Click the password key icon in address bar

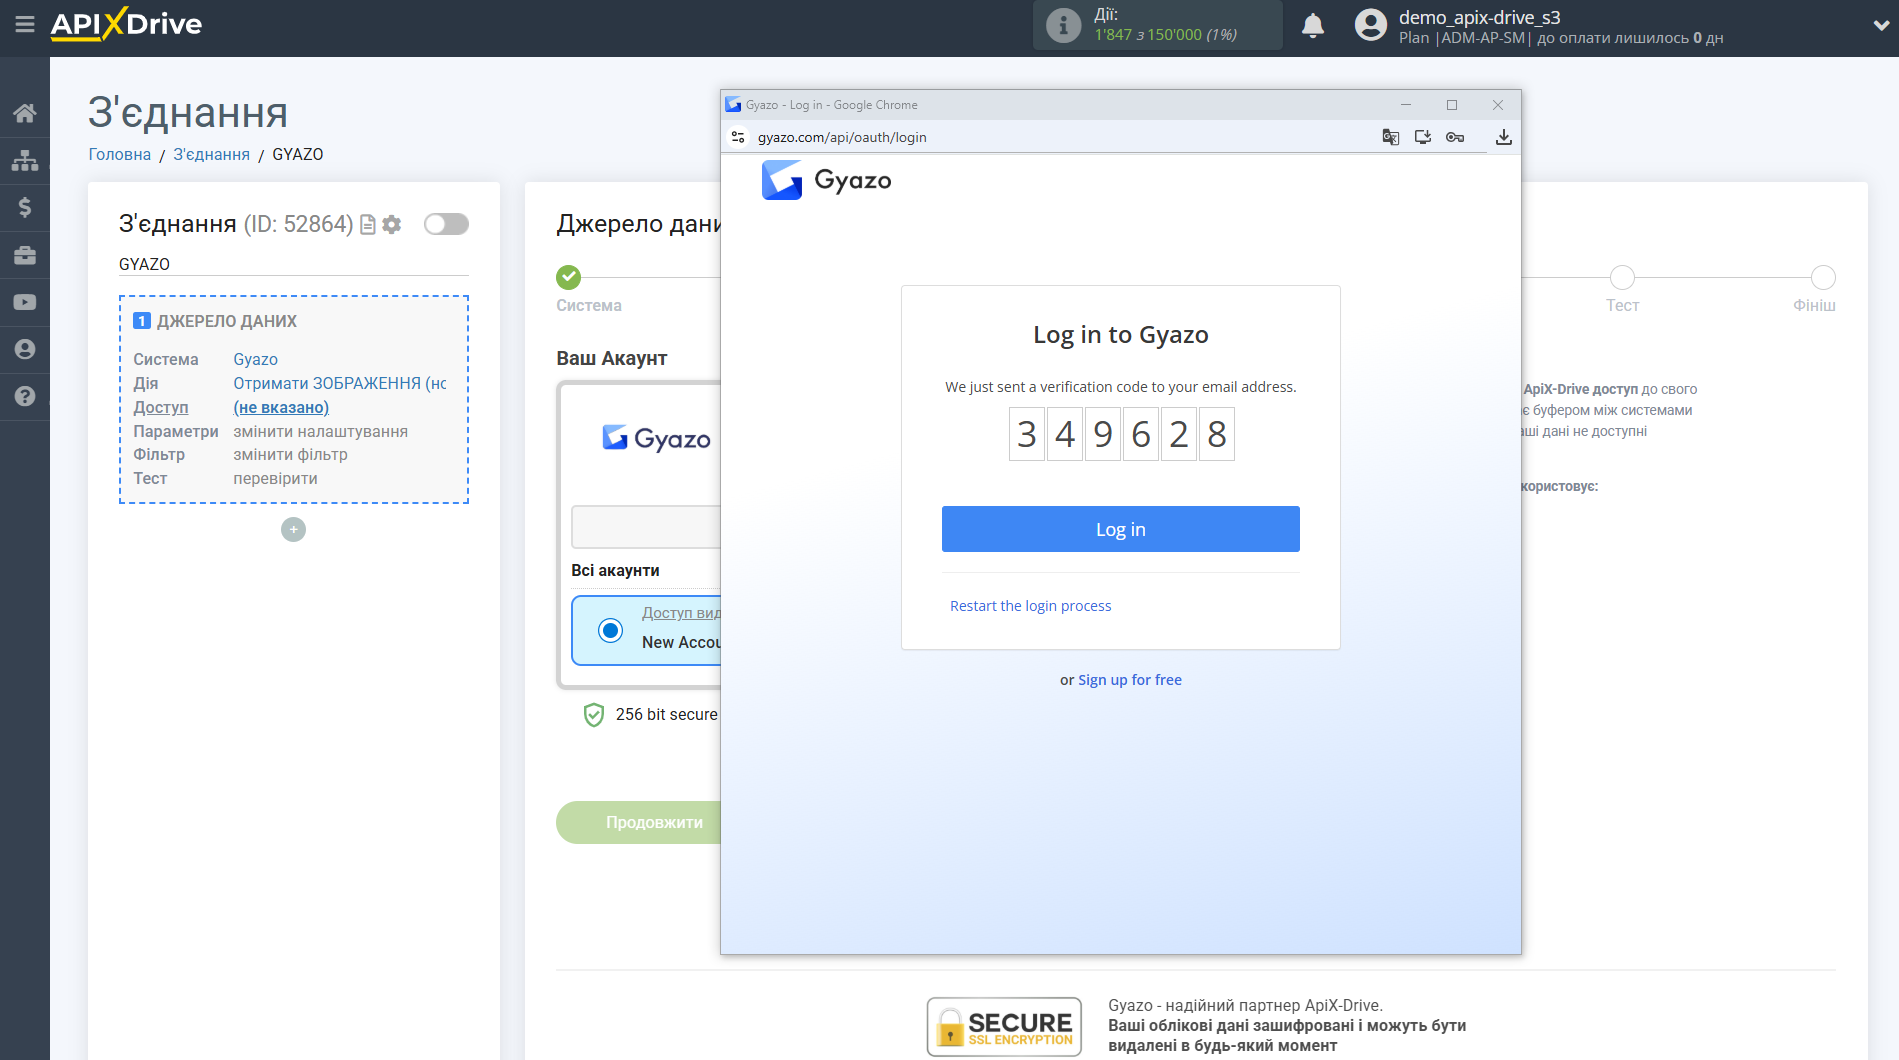1455,137
